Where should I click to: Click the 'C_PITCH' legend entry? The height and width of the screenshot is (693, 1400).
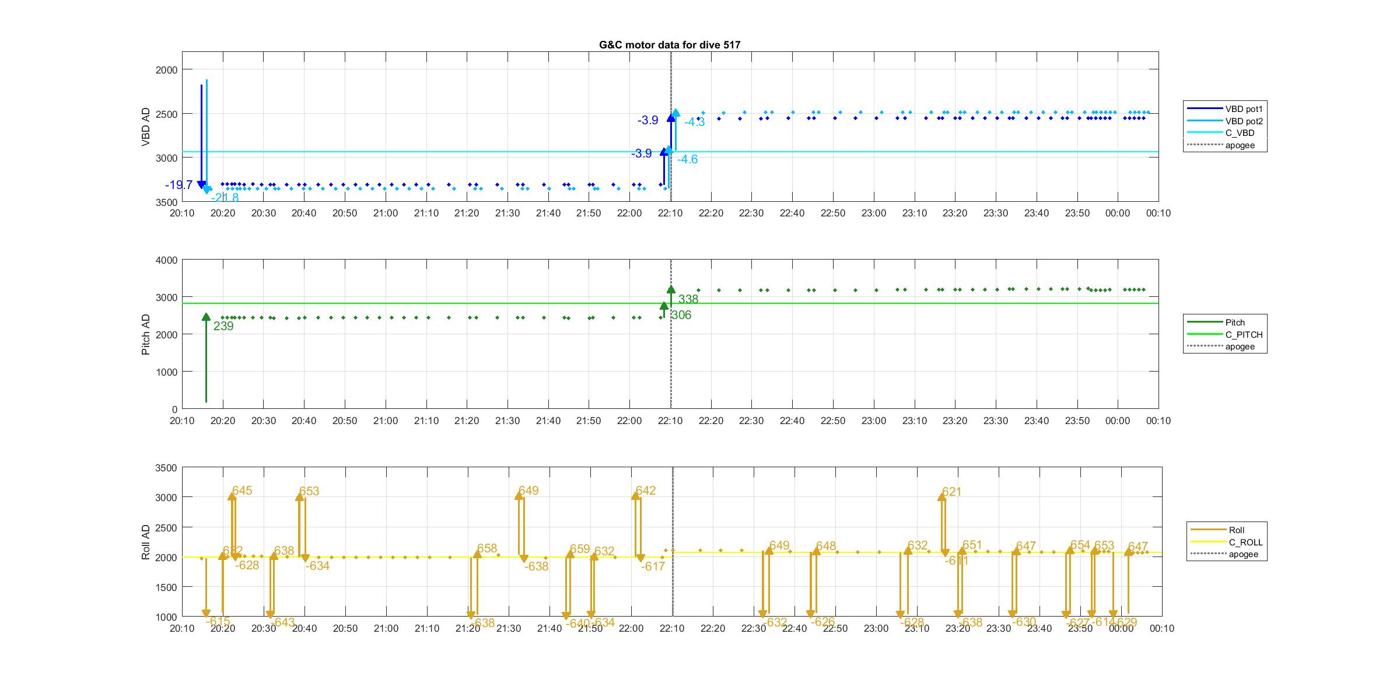1244,334
